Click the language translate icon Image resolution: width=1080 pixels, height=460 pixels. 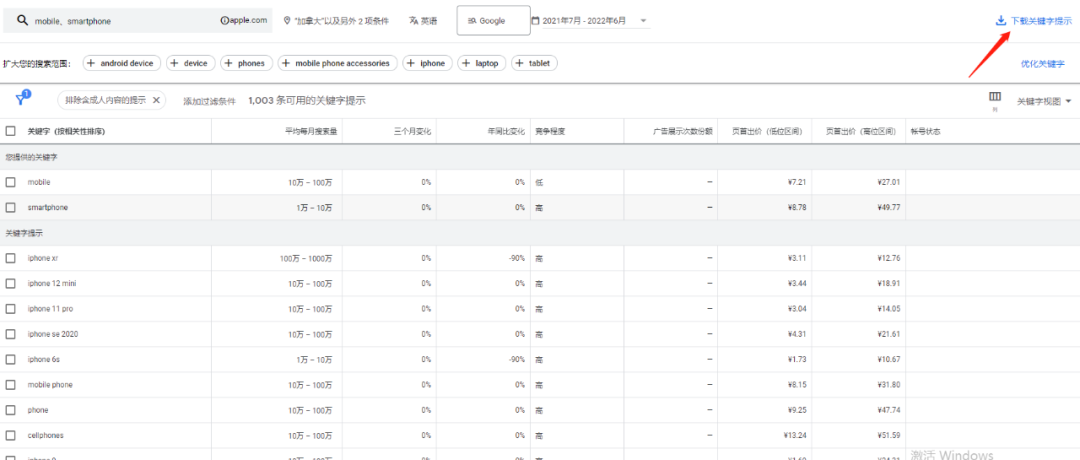click(x=413, y=21)
